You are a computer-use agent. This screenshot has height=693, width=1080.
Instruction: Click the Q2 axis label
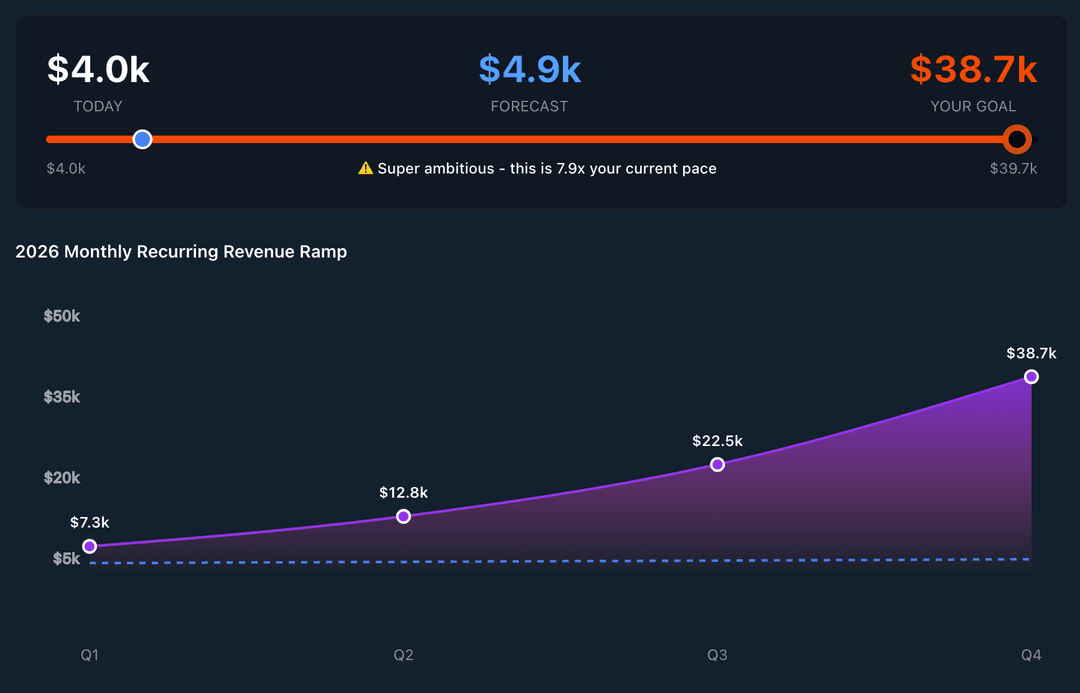pyautogui.click(x=403, y=655)
